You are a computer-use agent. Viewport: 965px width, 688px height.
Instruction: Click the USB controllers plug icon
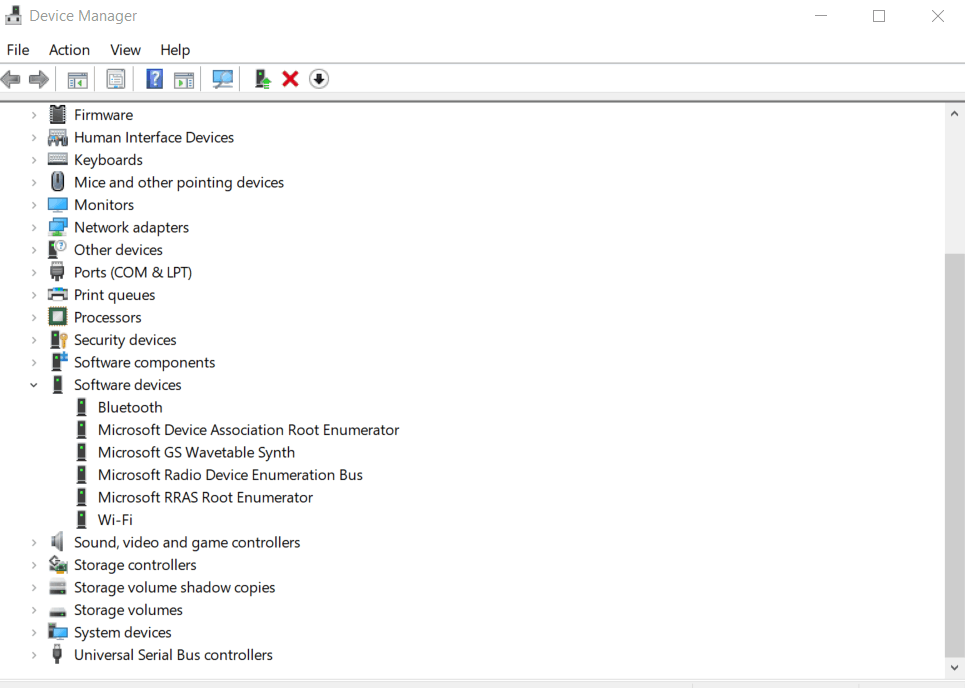coord(57,654)
